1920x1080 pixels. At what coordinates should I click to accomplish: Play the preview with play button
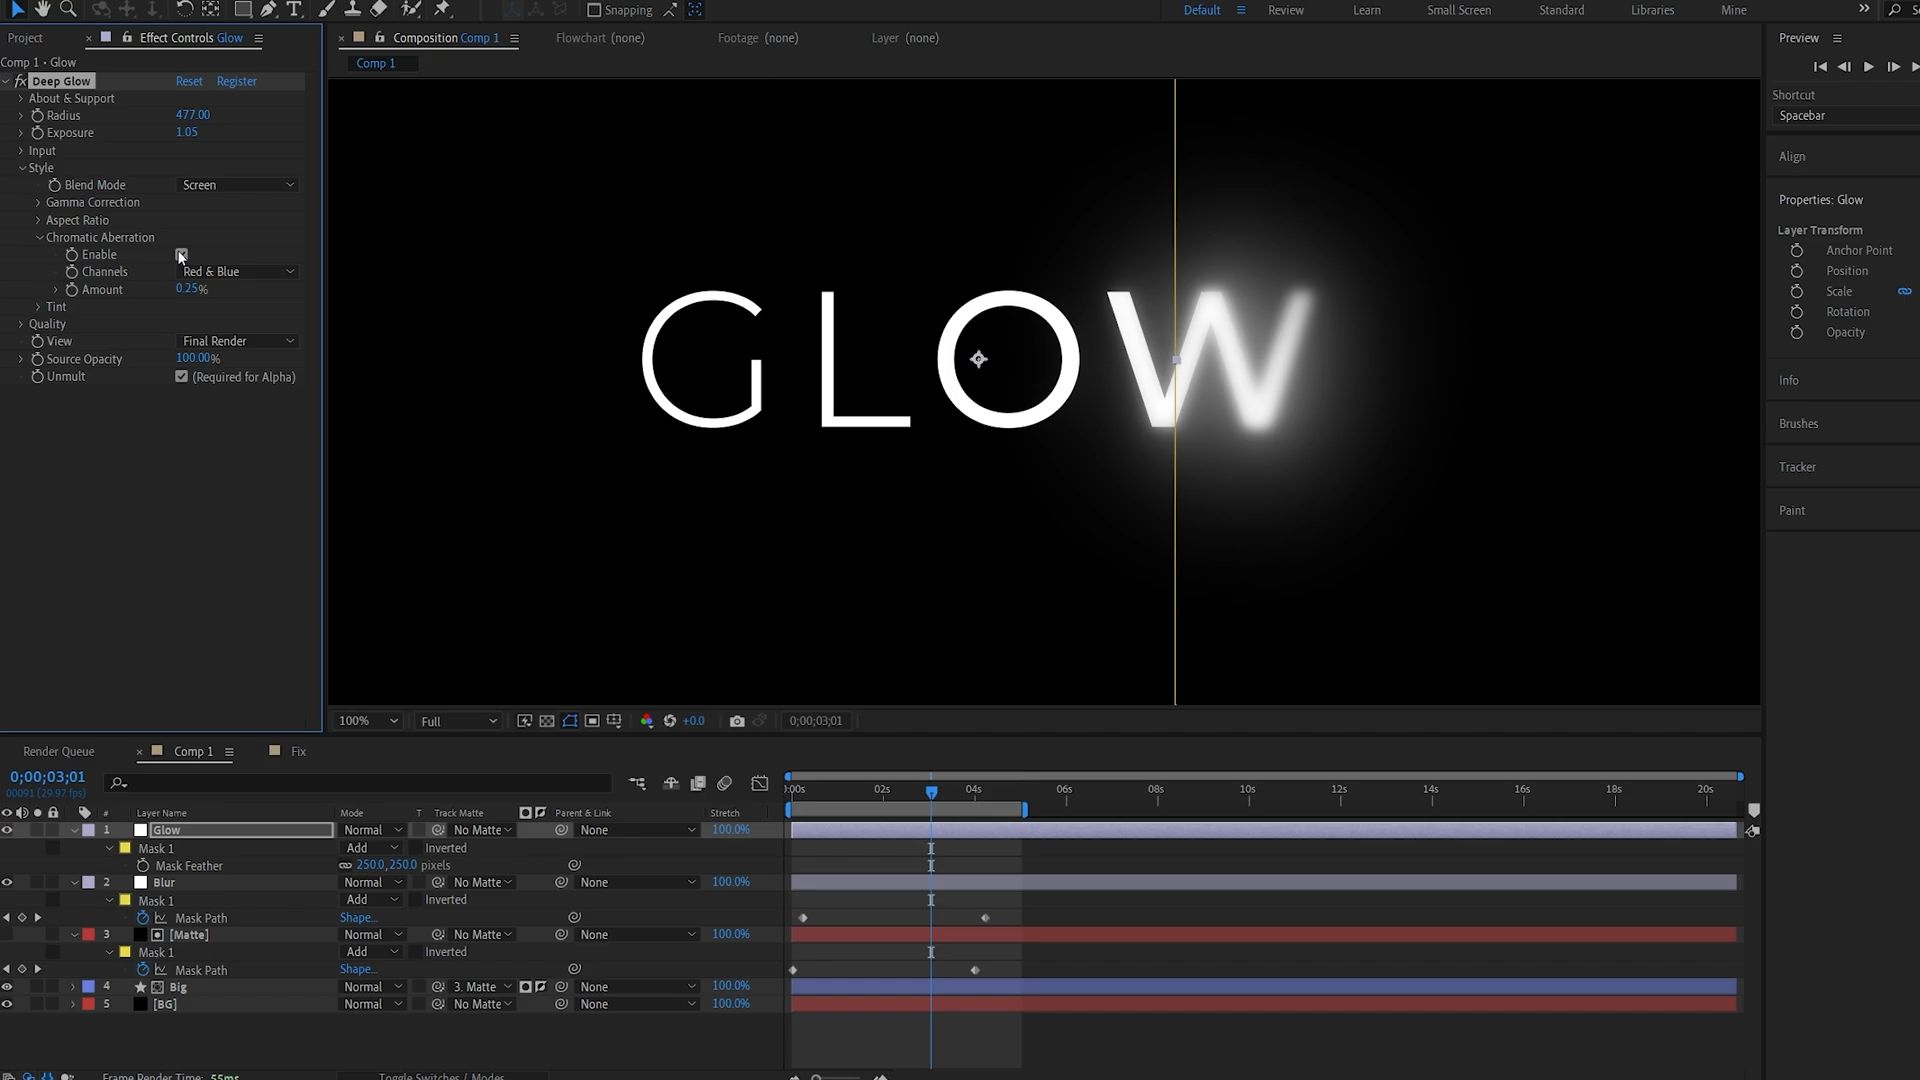(x=1868, y=67)
